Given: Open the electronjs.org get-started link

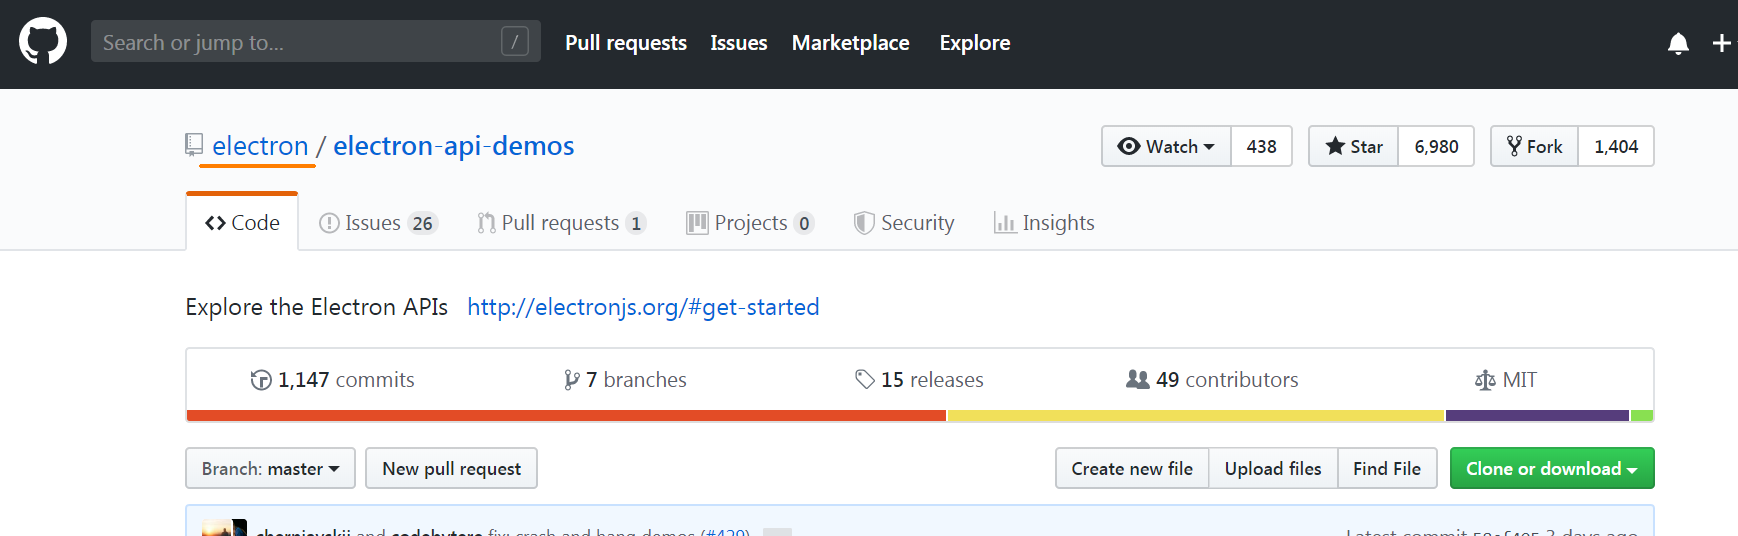Looking at the screenshot, I should click(643, 307).
